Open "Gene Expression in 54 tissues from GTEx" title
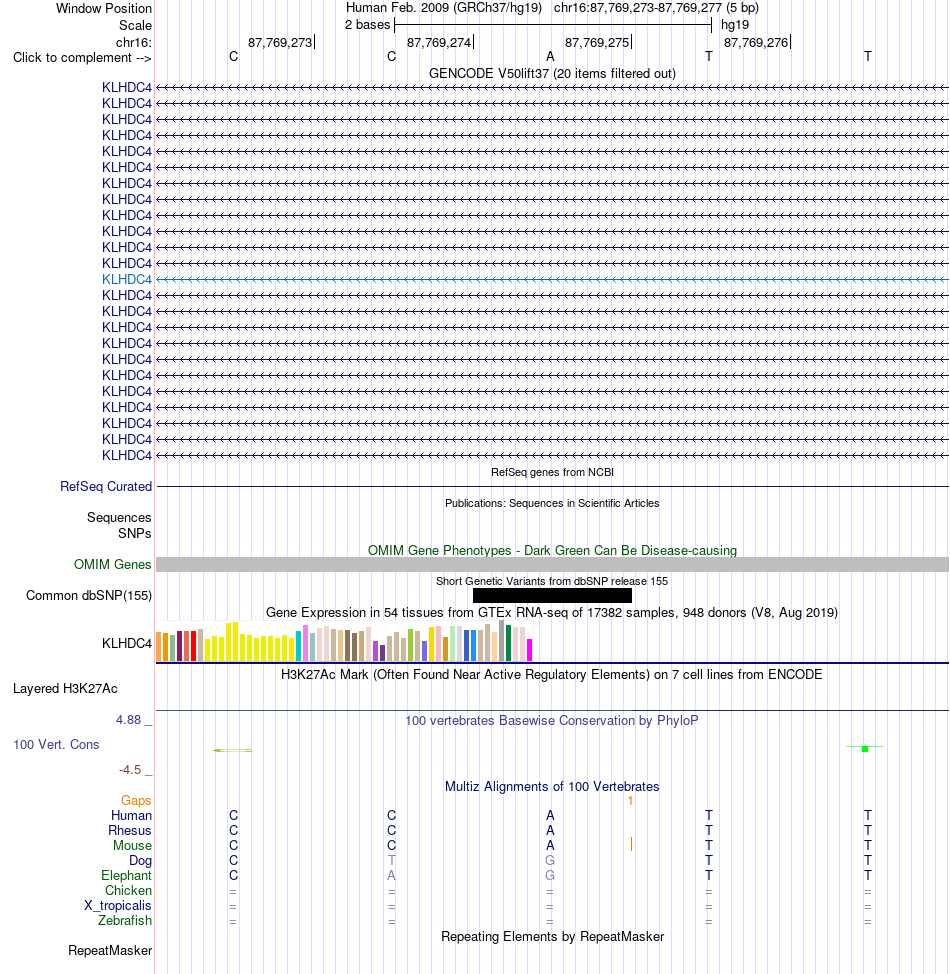The image size is (950, 974). (x=552, y=612)
